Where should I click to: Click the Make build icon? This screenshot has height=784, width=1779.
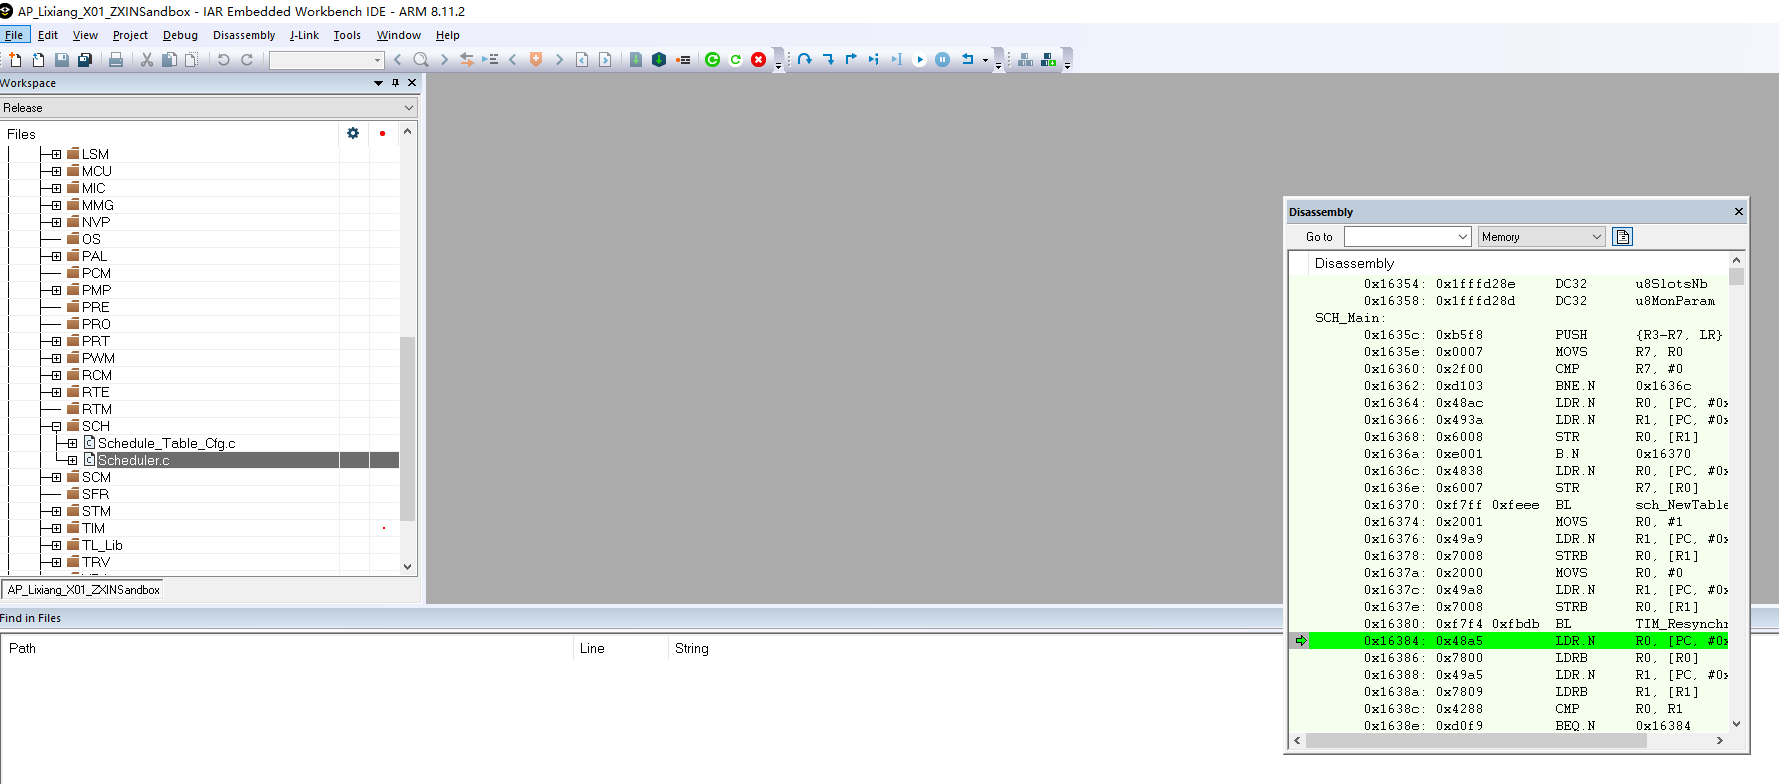click(659, 60)
